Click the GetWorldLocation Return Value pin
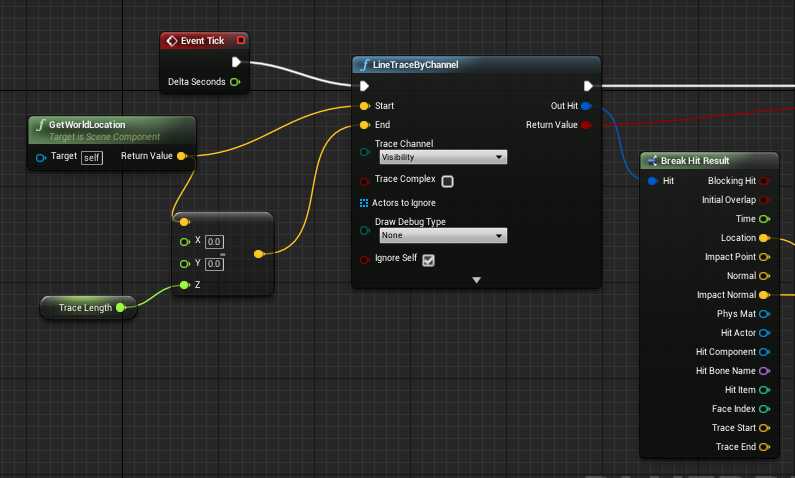 [182, 156]
